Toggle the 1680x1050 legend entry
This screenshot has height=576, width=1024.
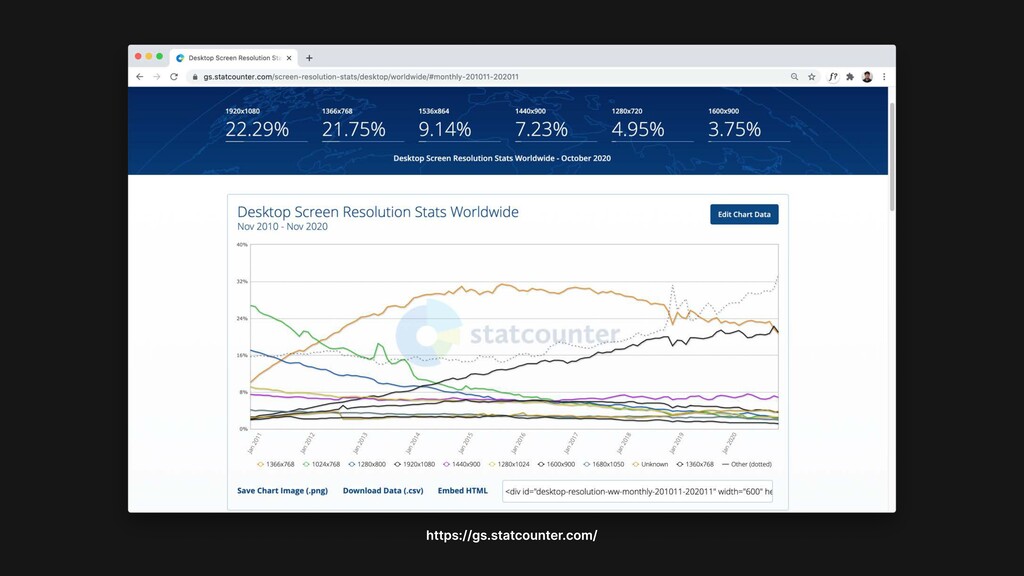(604, 464)
